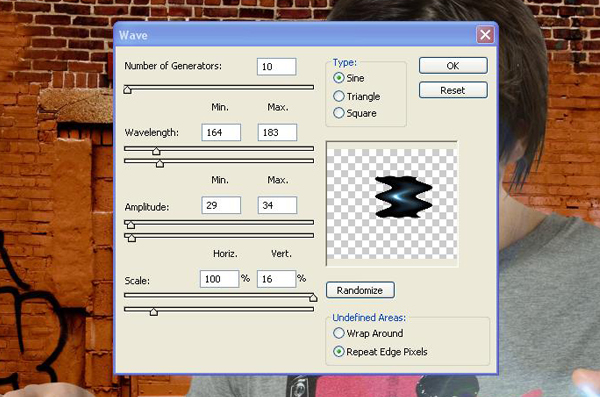
Task: Click the Amplitude Max. value field
Action: (277, 205)
